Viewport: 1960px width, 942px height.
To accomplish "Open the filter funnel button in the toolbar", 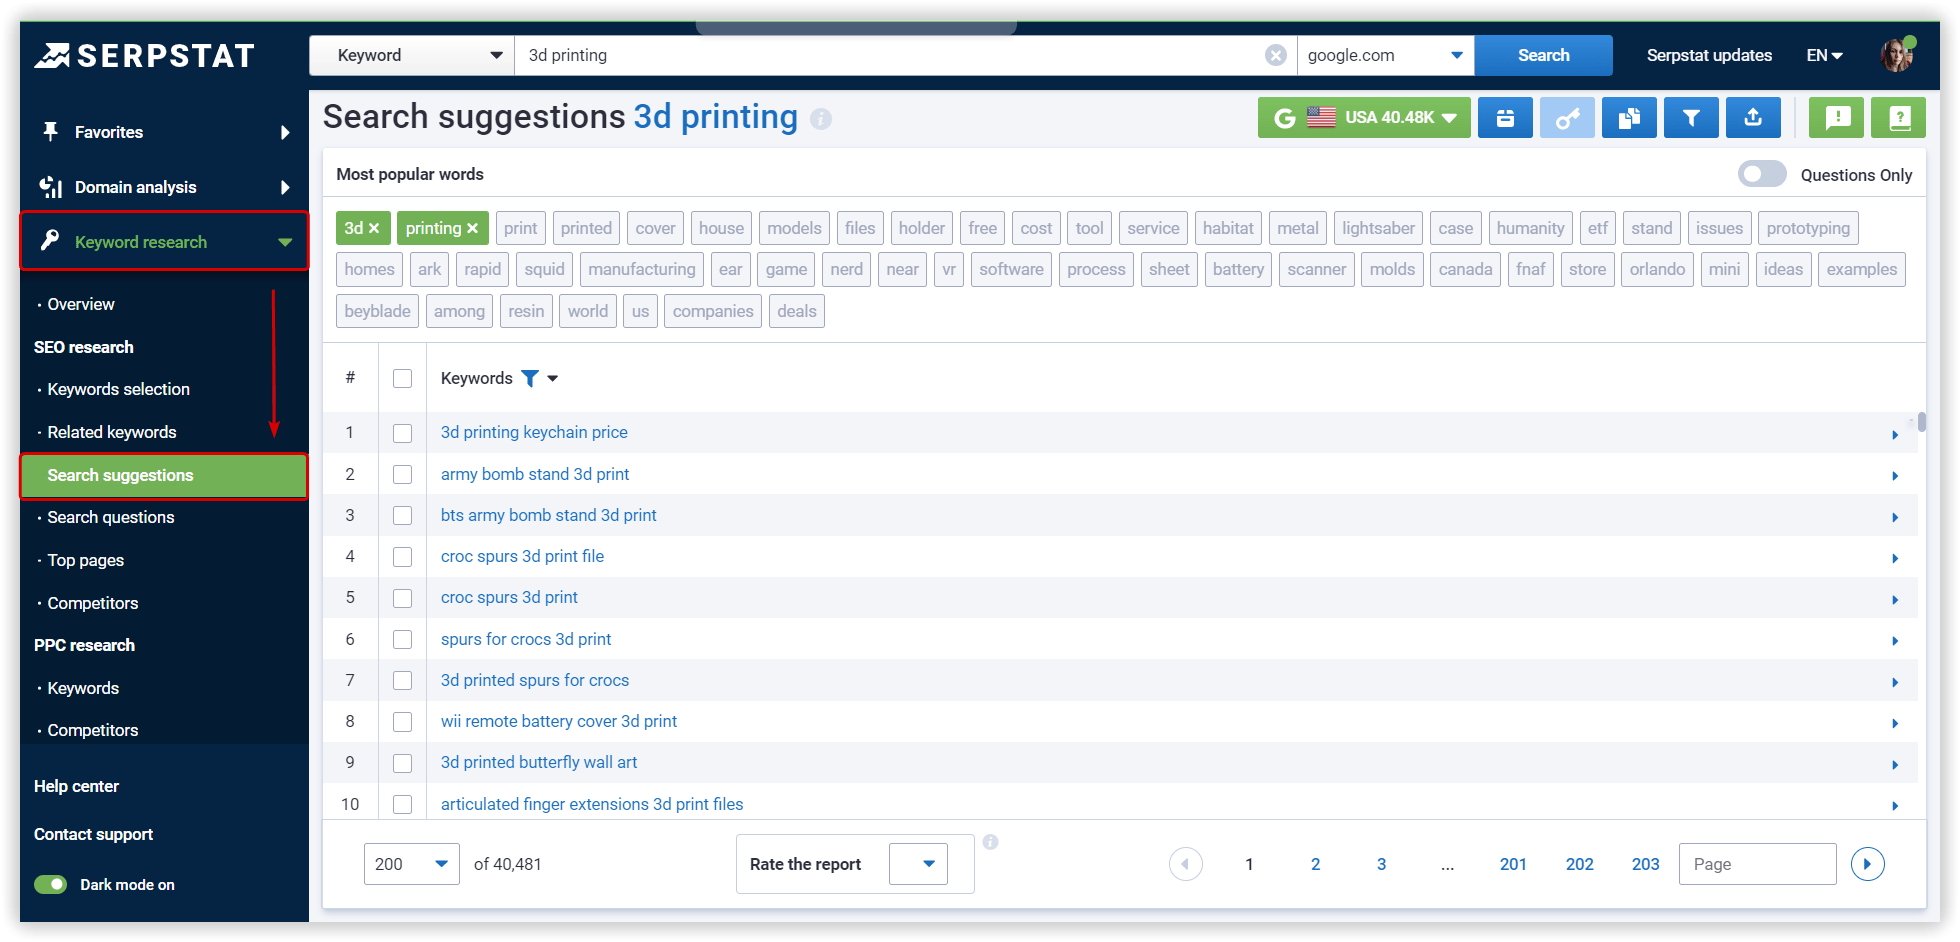I will tap(1691, 118).
